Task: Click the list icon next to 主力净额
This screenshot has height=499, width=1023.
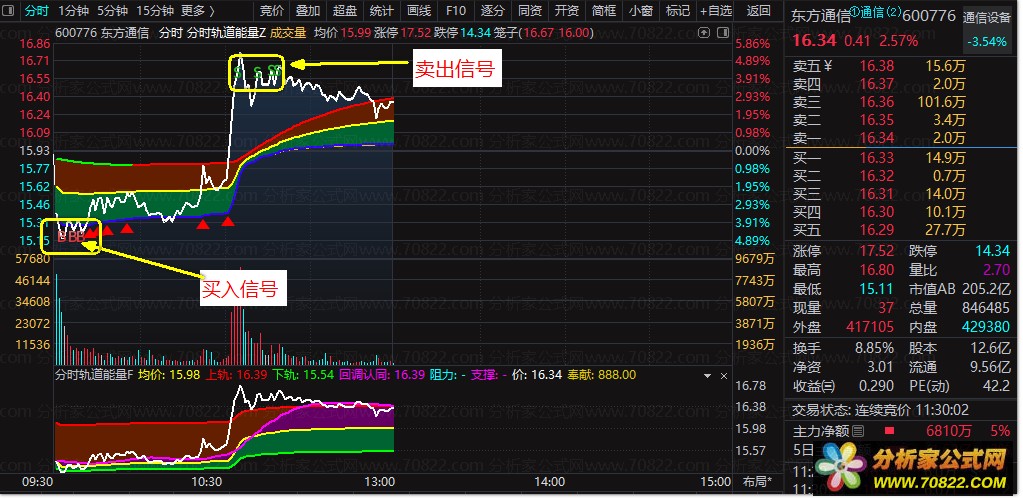Action: point(858,431)
